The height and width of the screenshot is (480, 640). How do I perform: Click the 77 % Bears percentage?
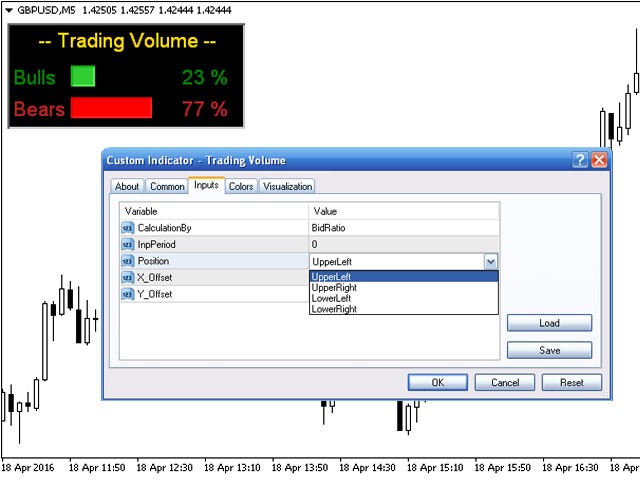[x=204, y=109]
